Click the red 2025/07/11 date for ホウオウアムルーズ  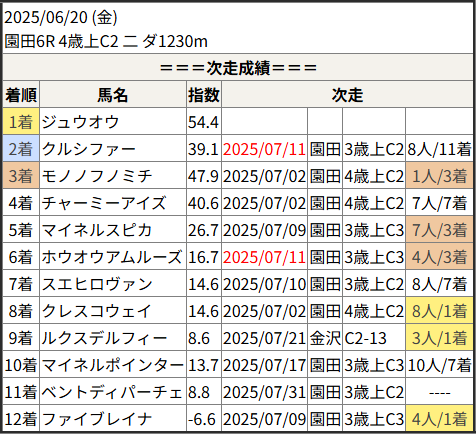coord(264,257)
